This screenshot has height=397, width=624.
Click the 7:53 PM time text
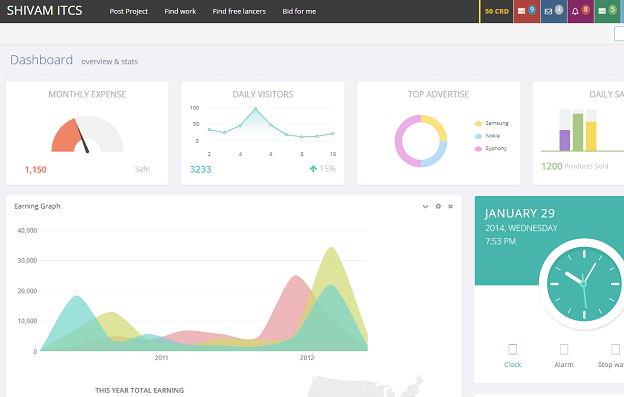point(500,241)
